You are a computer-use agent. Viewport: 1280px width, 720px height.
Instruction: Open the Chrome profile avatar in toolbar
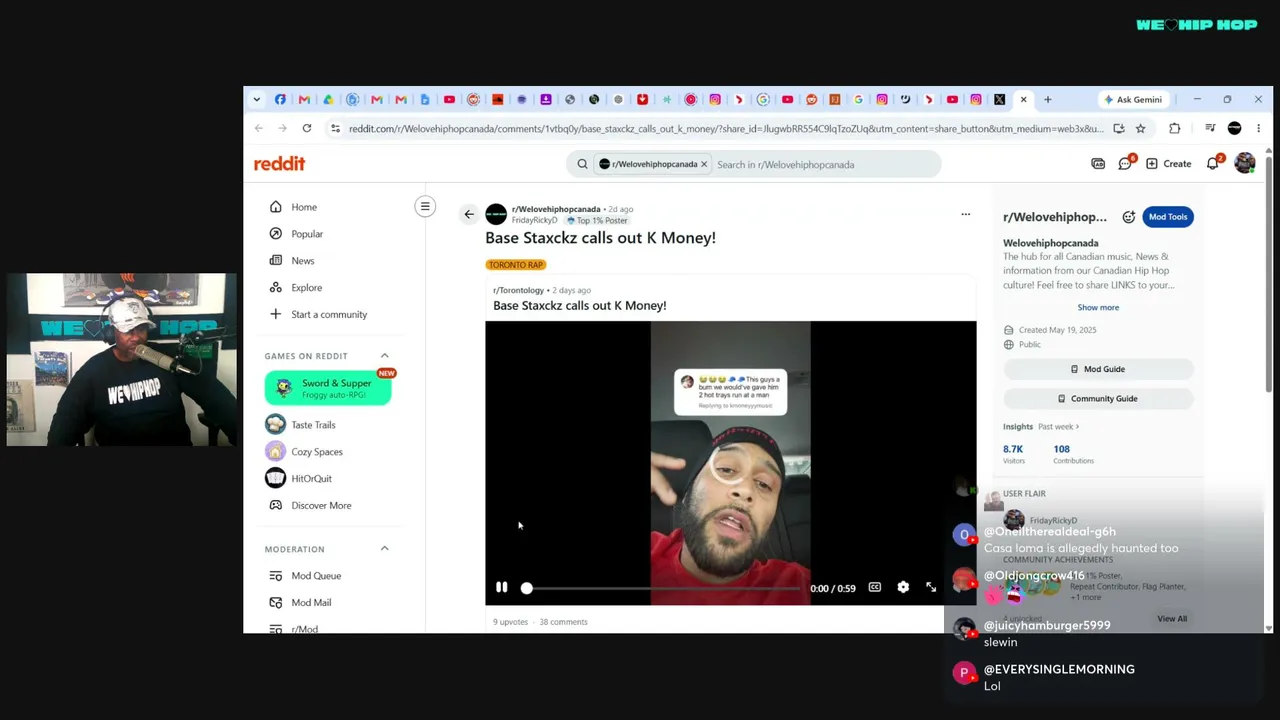point(1234,129)
